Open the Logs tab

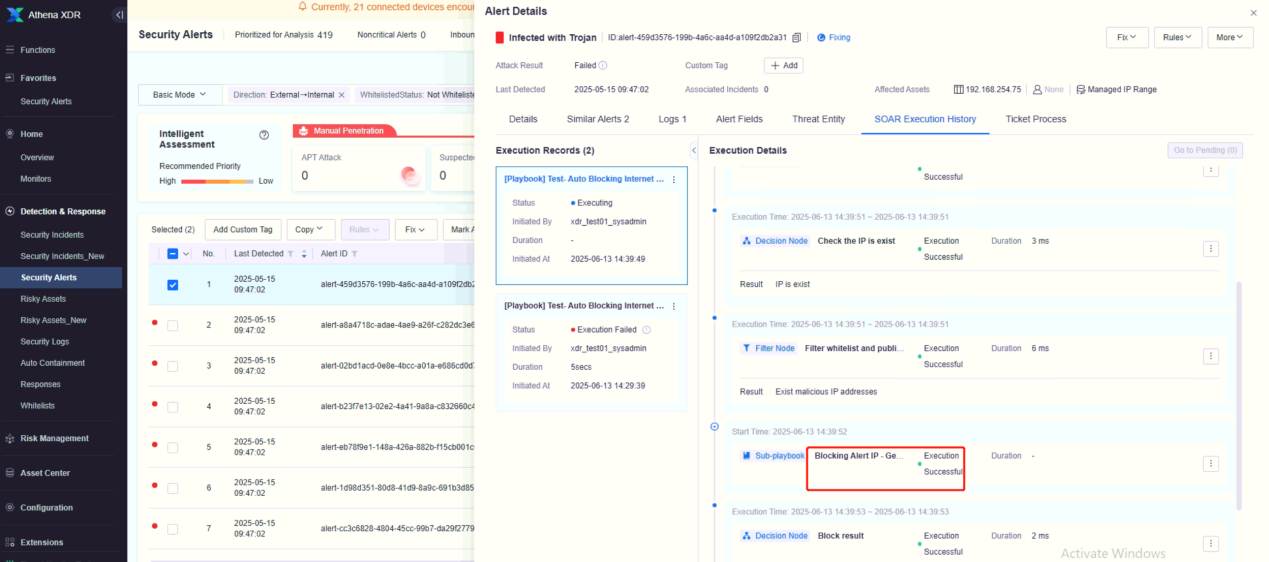[672, 119]
